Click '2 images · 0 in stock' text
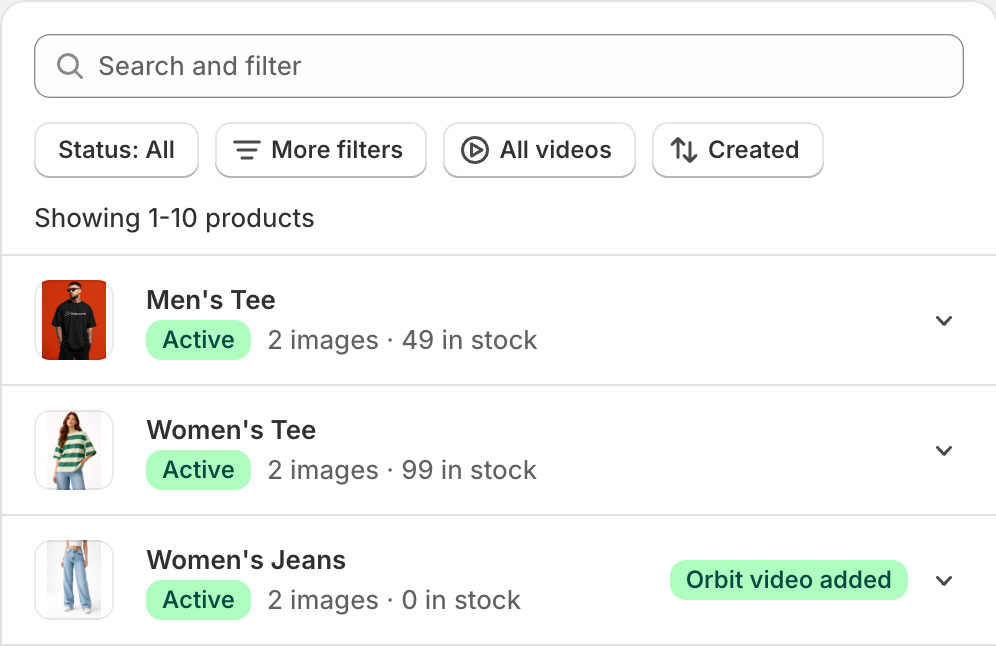This screenshot has width=996, height=646. (x=394, y=600)
